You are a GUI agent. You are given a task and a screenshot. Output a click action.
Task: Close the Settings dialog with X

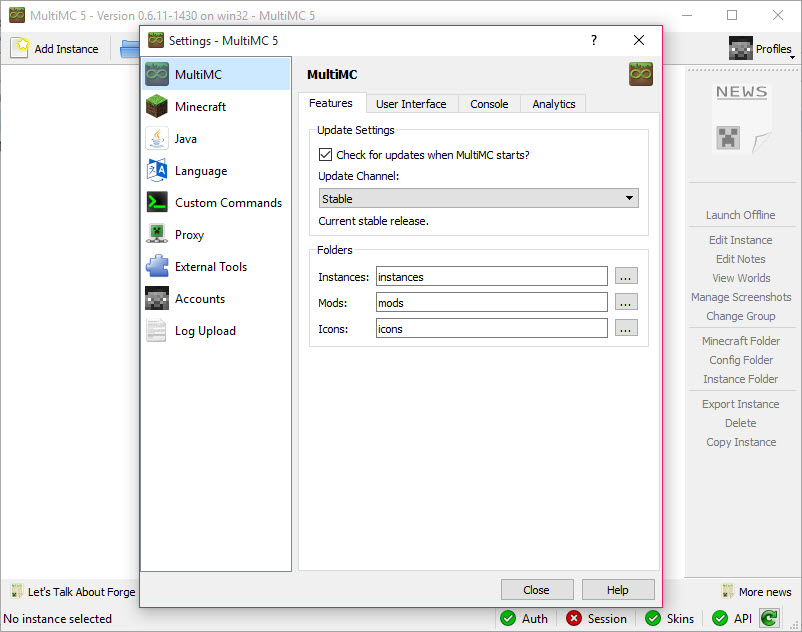coord(638,40)
